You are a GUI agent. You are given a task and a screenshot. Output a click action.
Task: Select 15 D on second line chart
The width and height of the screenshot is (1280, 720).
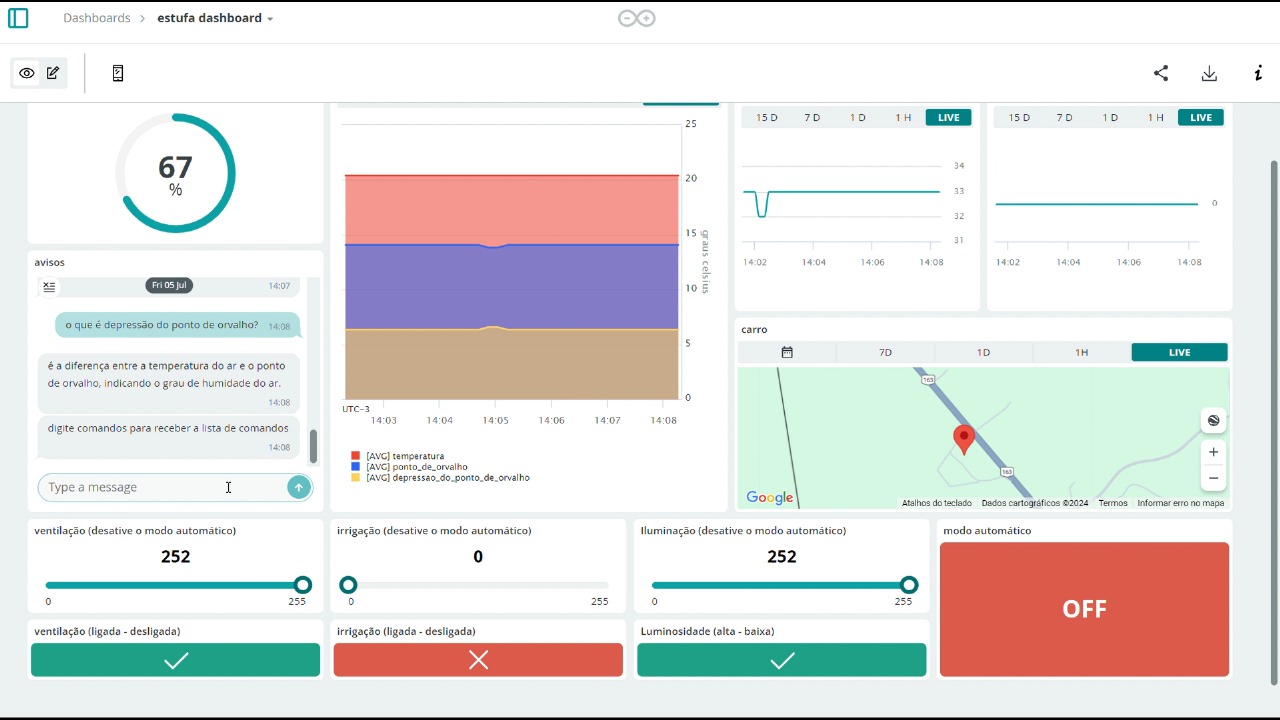[x=1019, y=118]
